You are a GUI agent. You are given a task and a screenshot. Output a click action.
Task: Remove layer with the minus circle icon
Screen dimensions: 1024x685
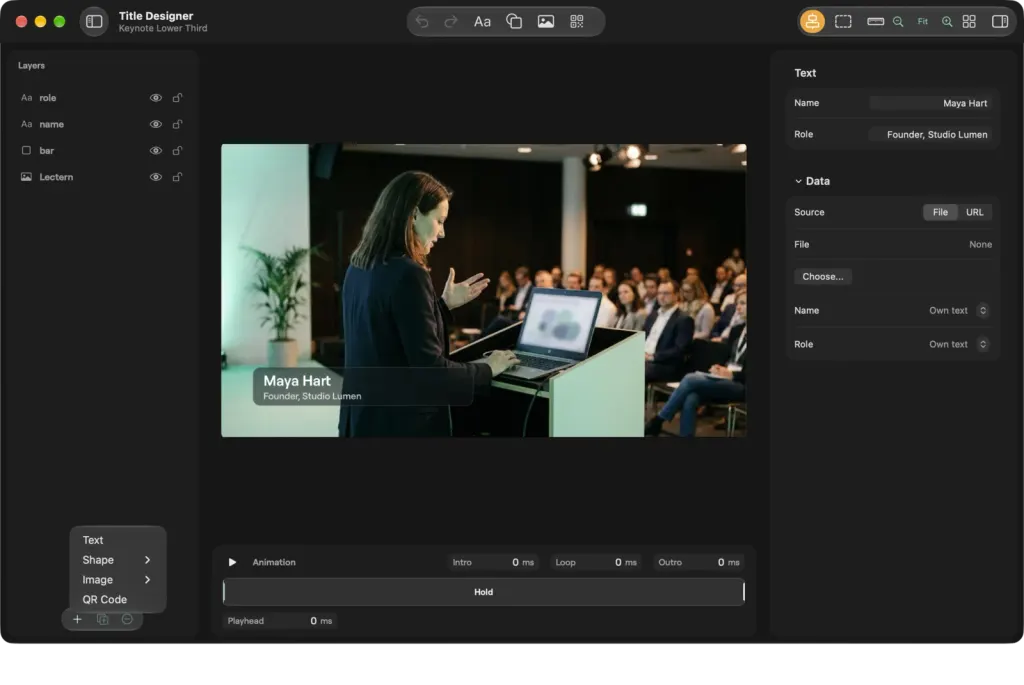coord(127,619)
